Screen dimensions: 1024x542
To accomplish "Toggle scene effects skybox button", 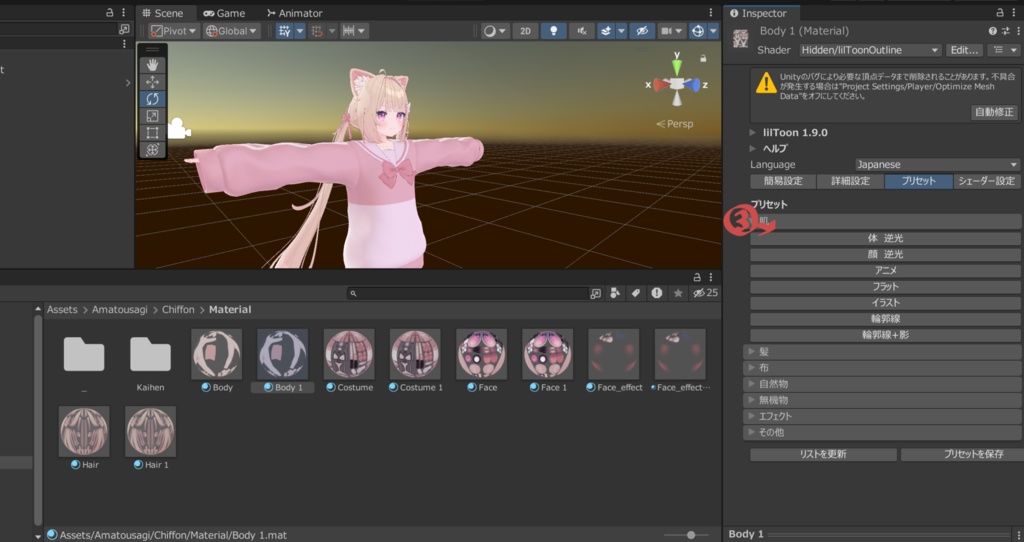I will [x=605, y=31].
